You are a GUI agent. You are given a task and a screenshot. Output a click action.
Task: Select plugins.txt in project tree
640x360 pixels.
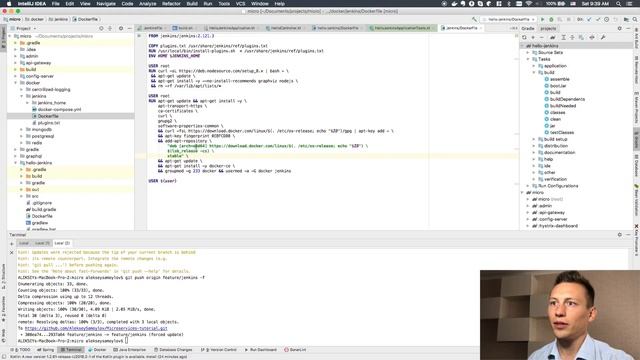pyautogui.click(x=46, y=123)
